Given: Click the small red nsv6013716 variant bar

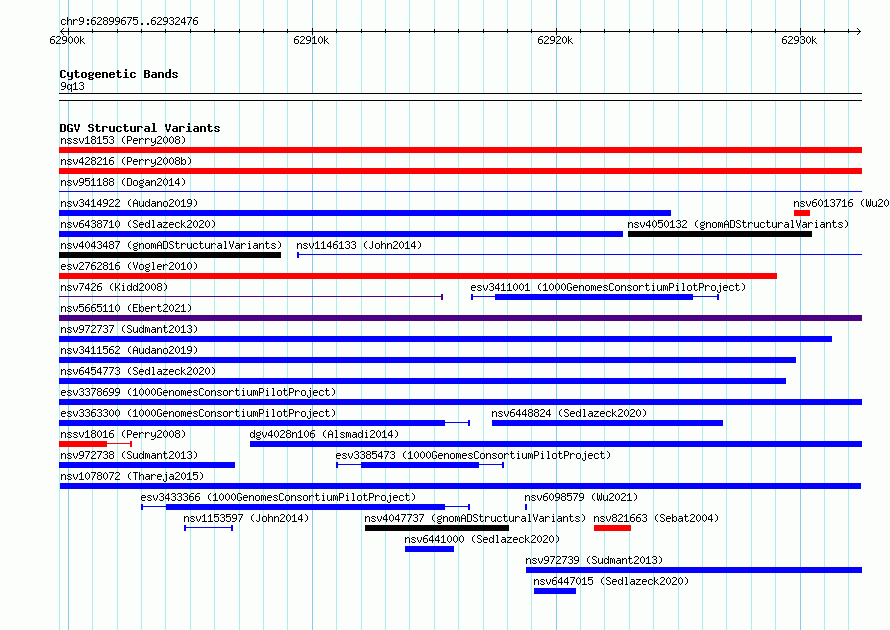Looking at the screenshot, I should [801, 213].
